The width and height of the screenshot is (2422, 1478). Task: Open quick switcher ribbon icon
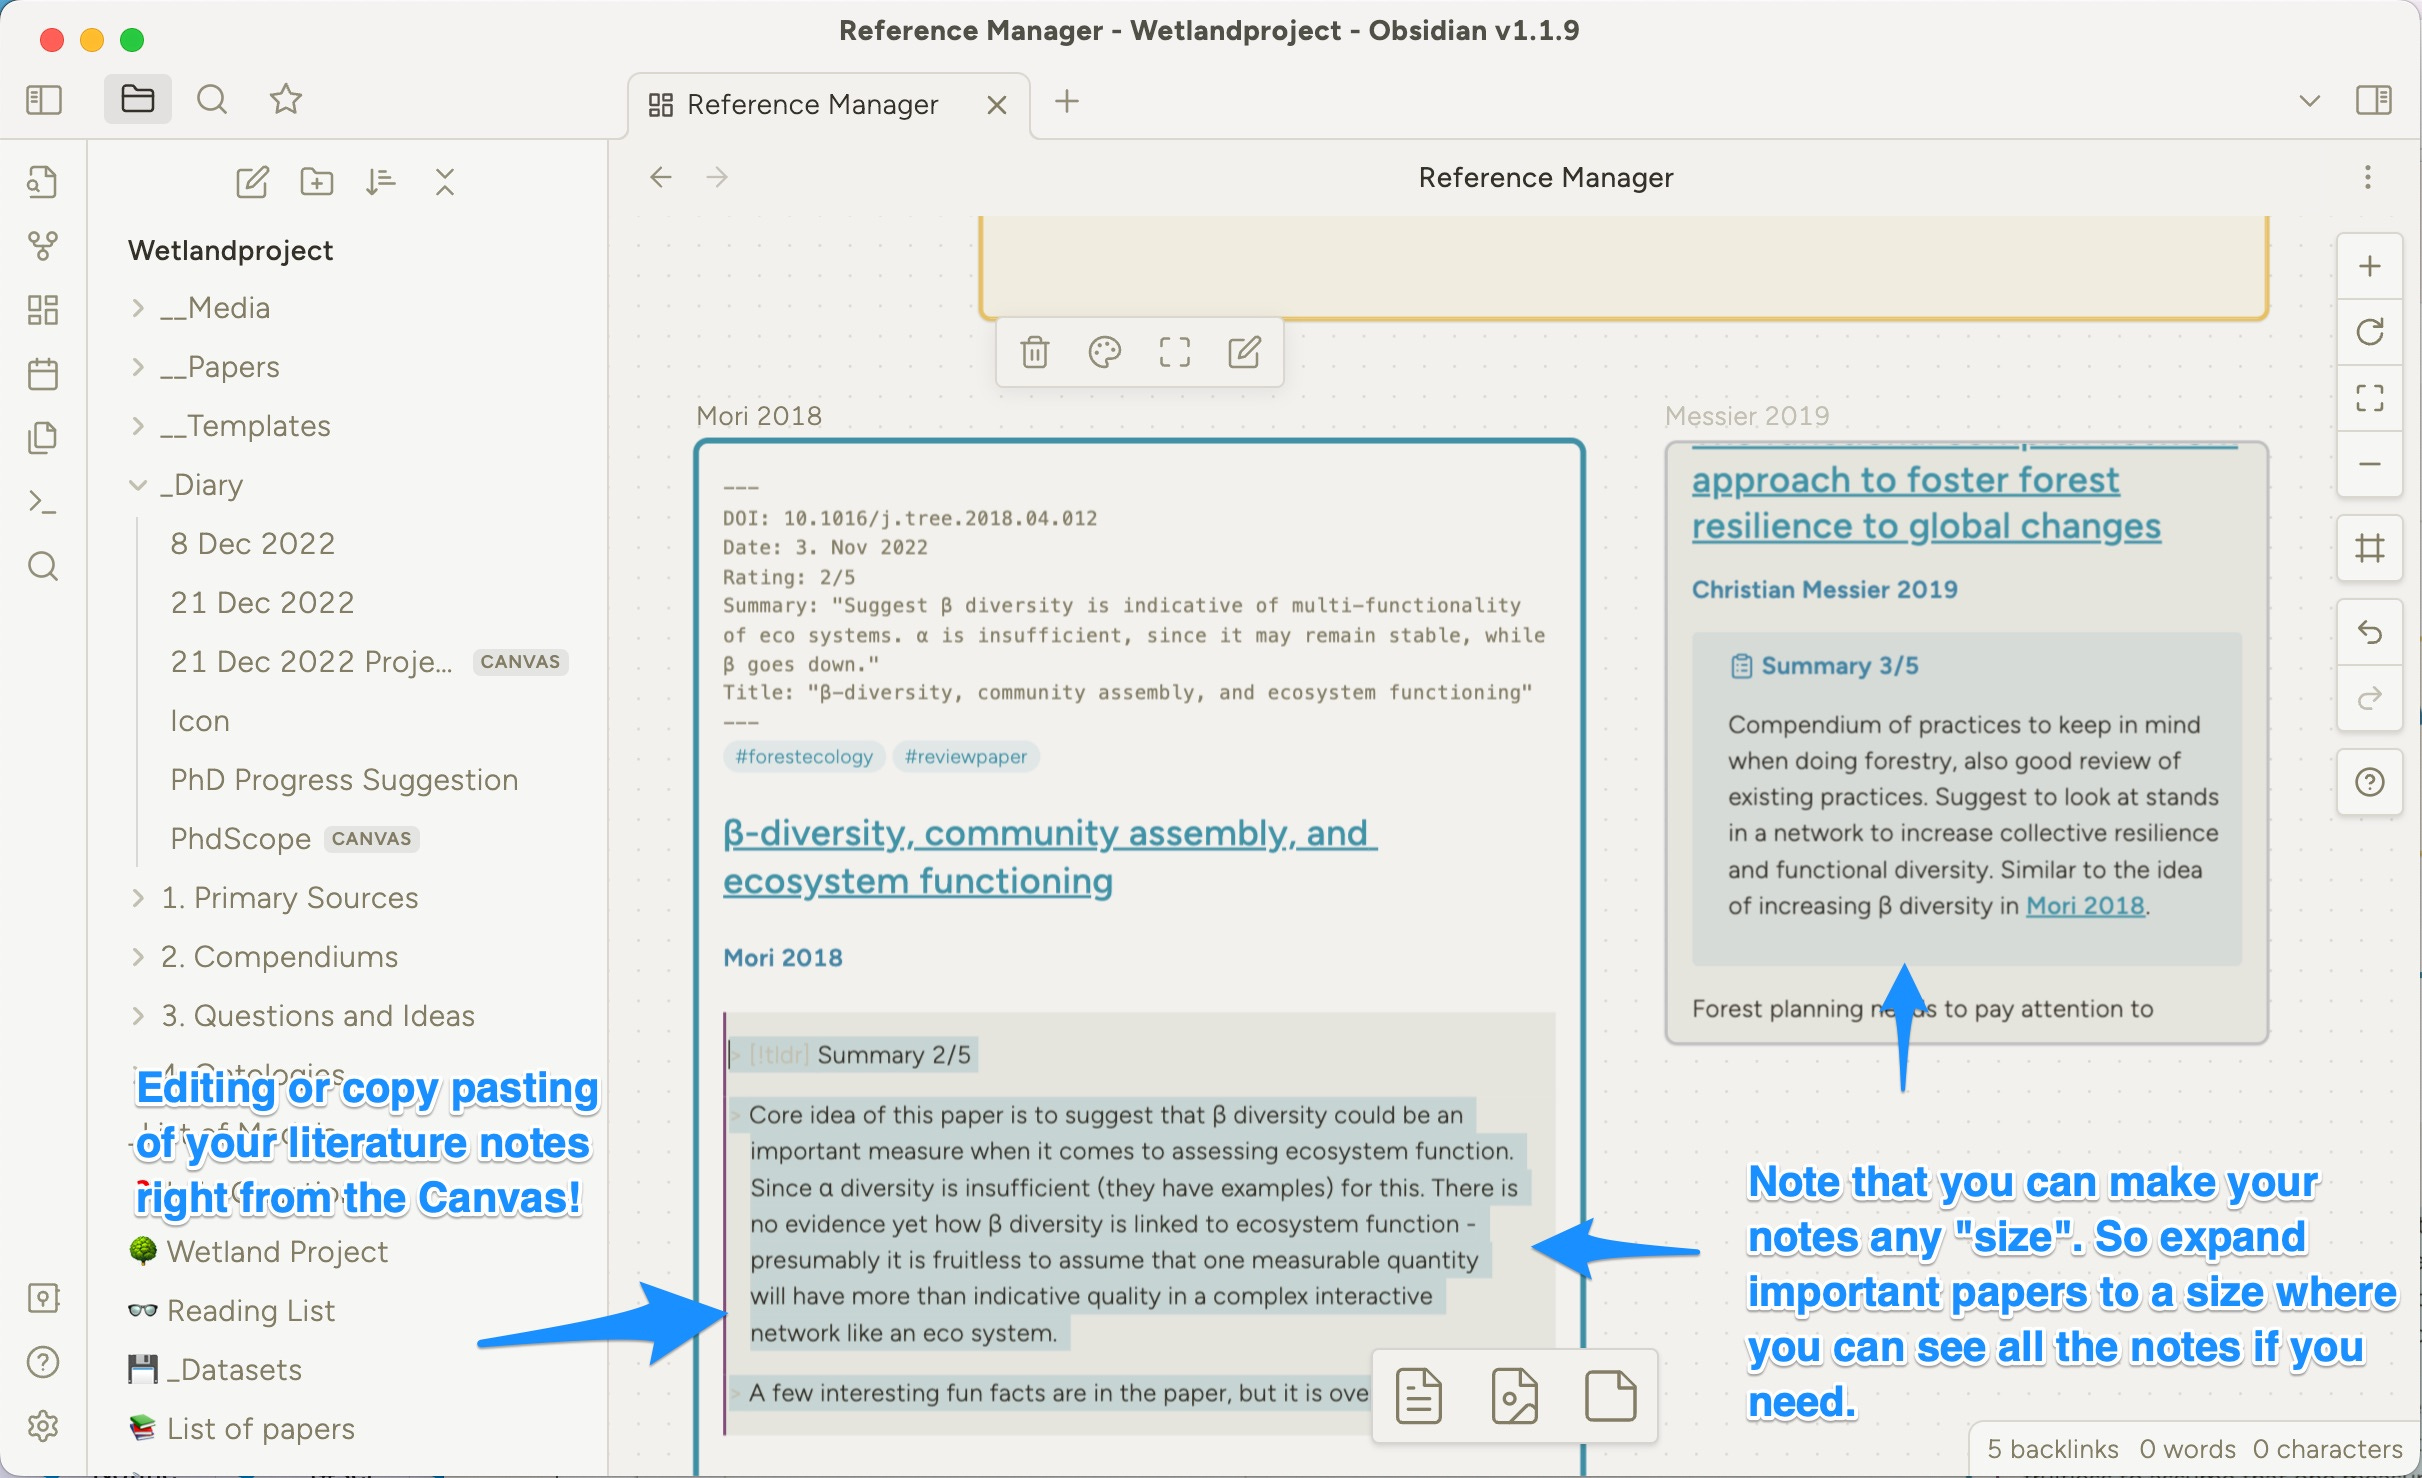tap(43, 182)
